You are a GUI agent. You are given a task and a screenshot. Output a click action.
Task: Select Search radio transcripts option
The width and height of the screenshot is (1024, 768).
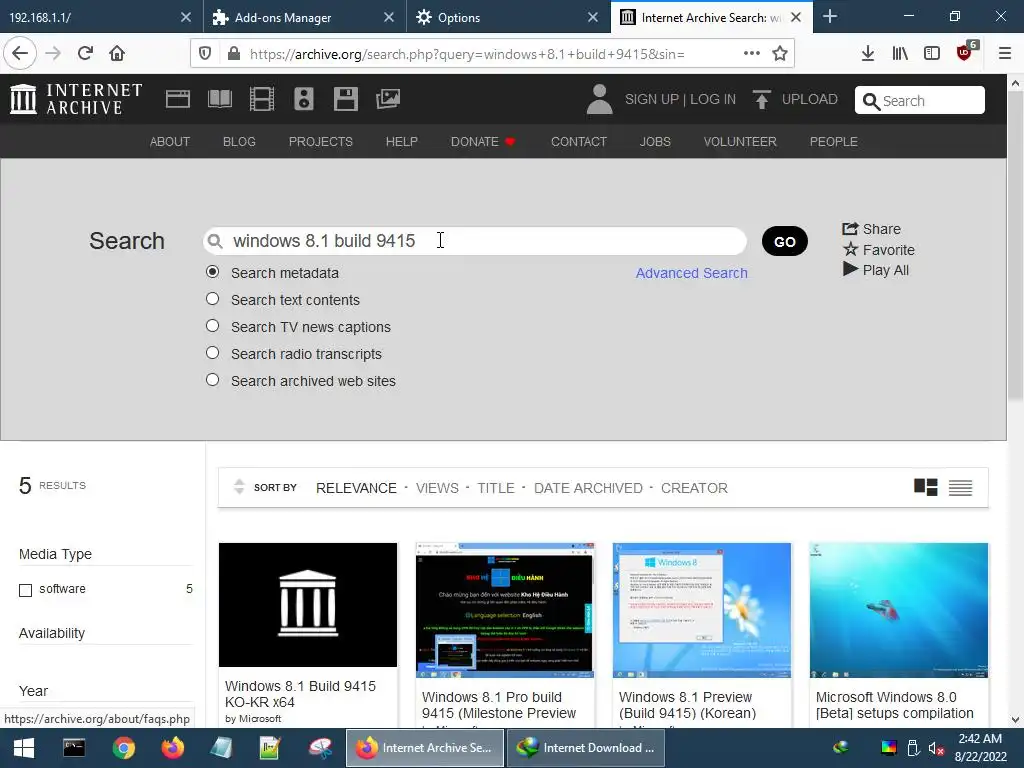pos(212,353)
